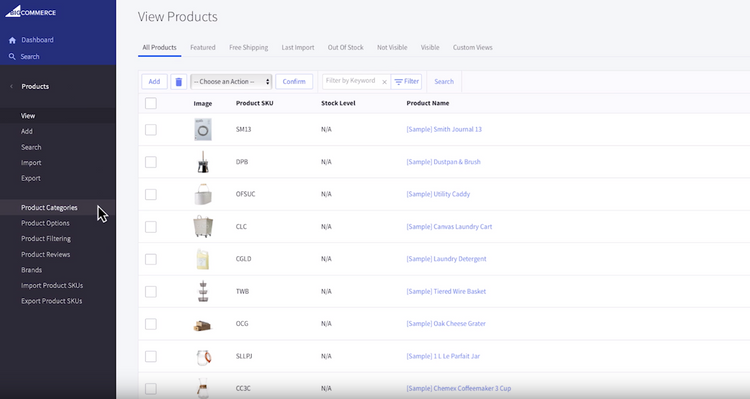
Task: Switch to the Out Of Stock tab
Action: click(x=345, y=47)
